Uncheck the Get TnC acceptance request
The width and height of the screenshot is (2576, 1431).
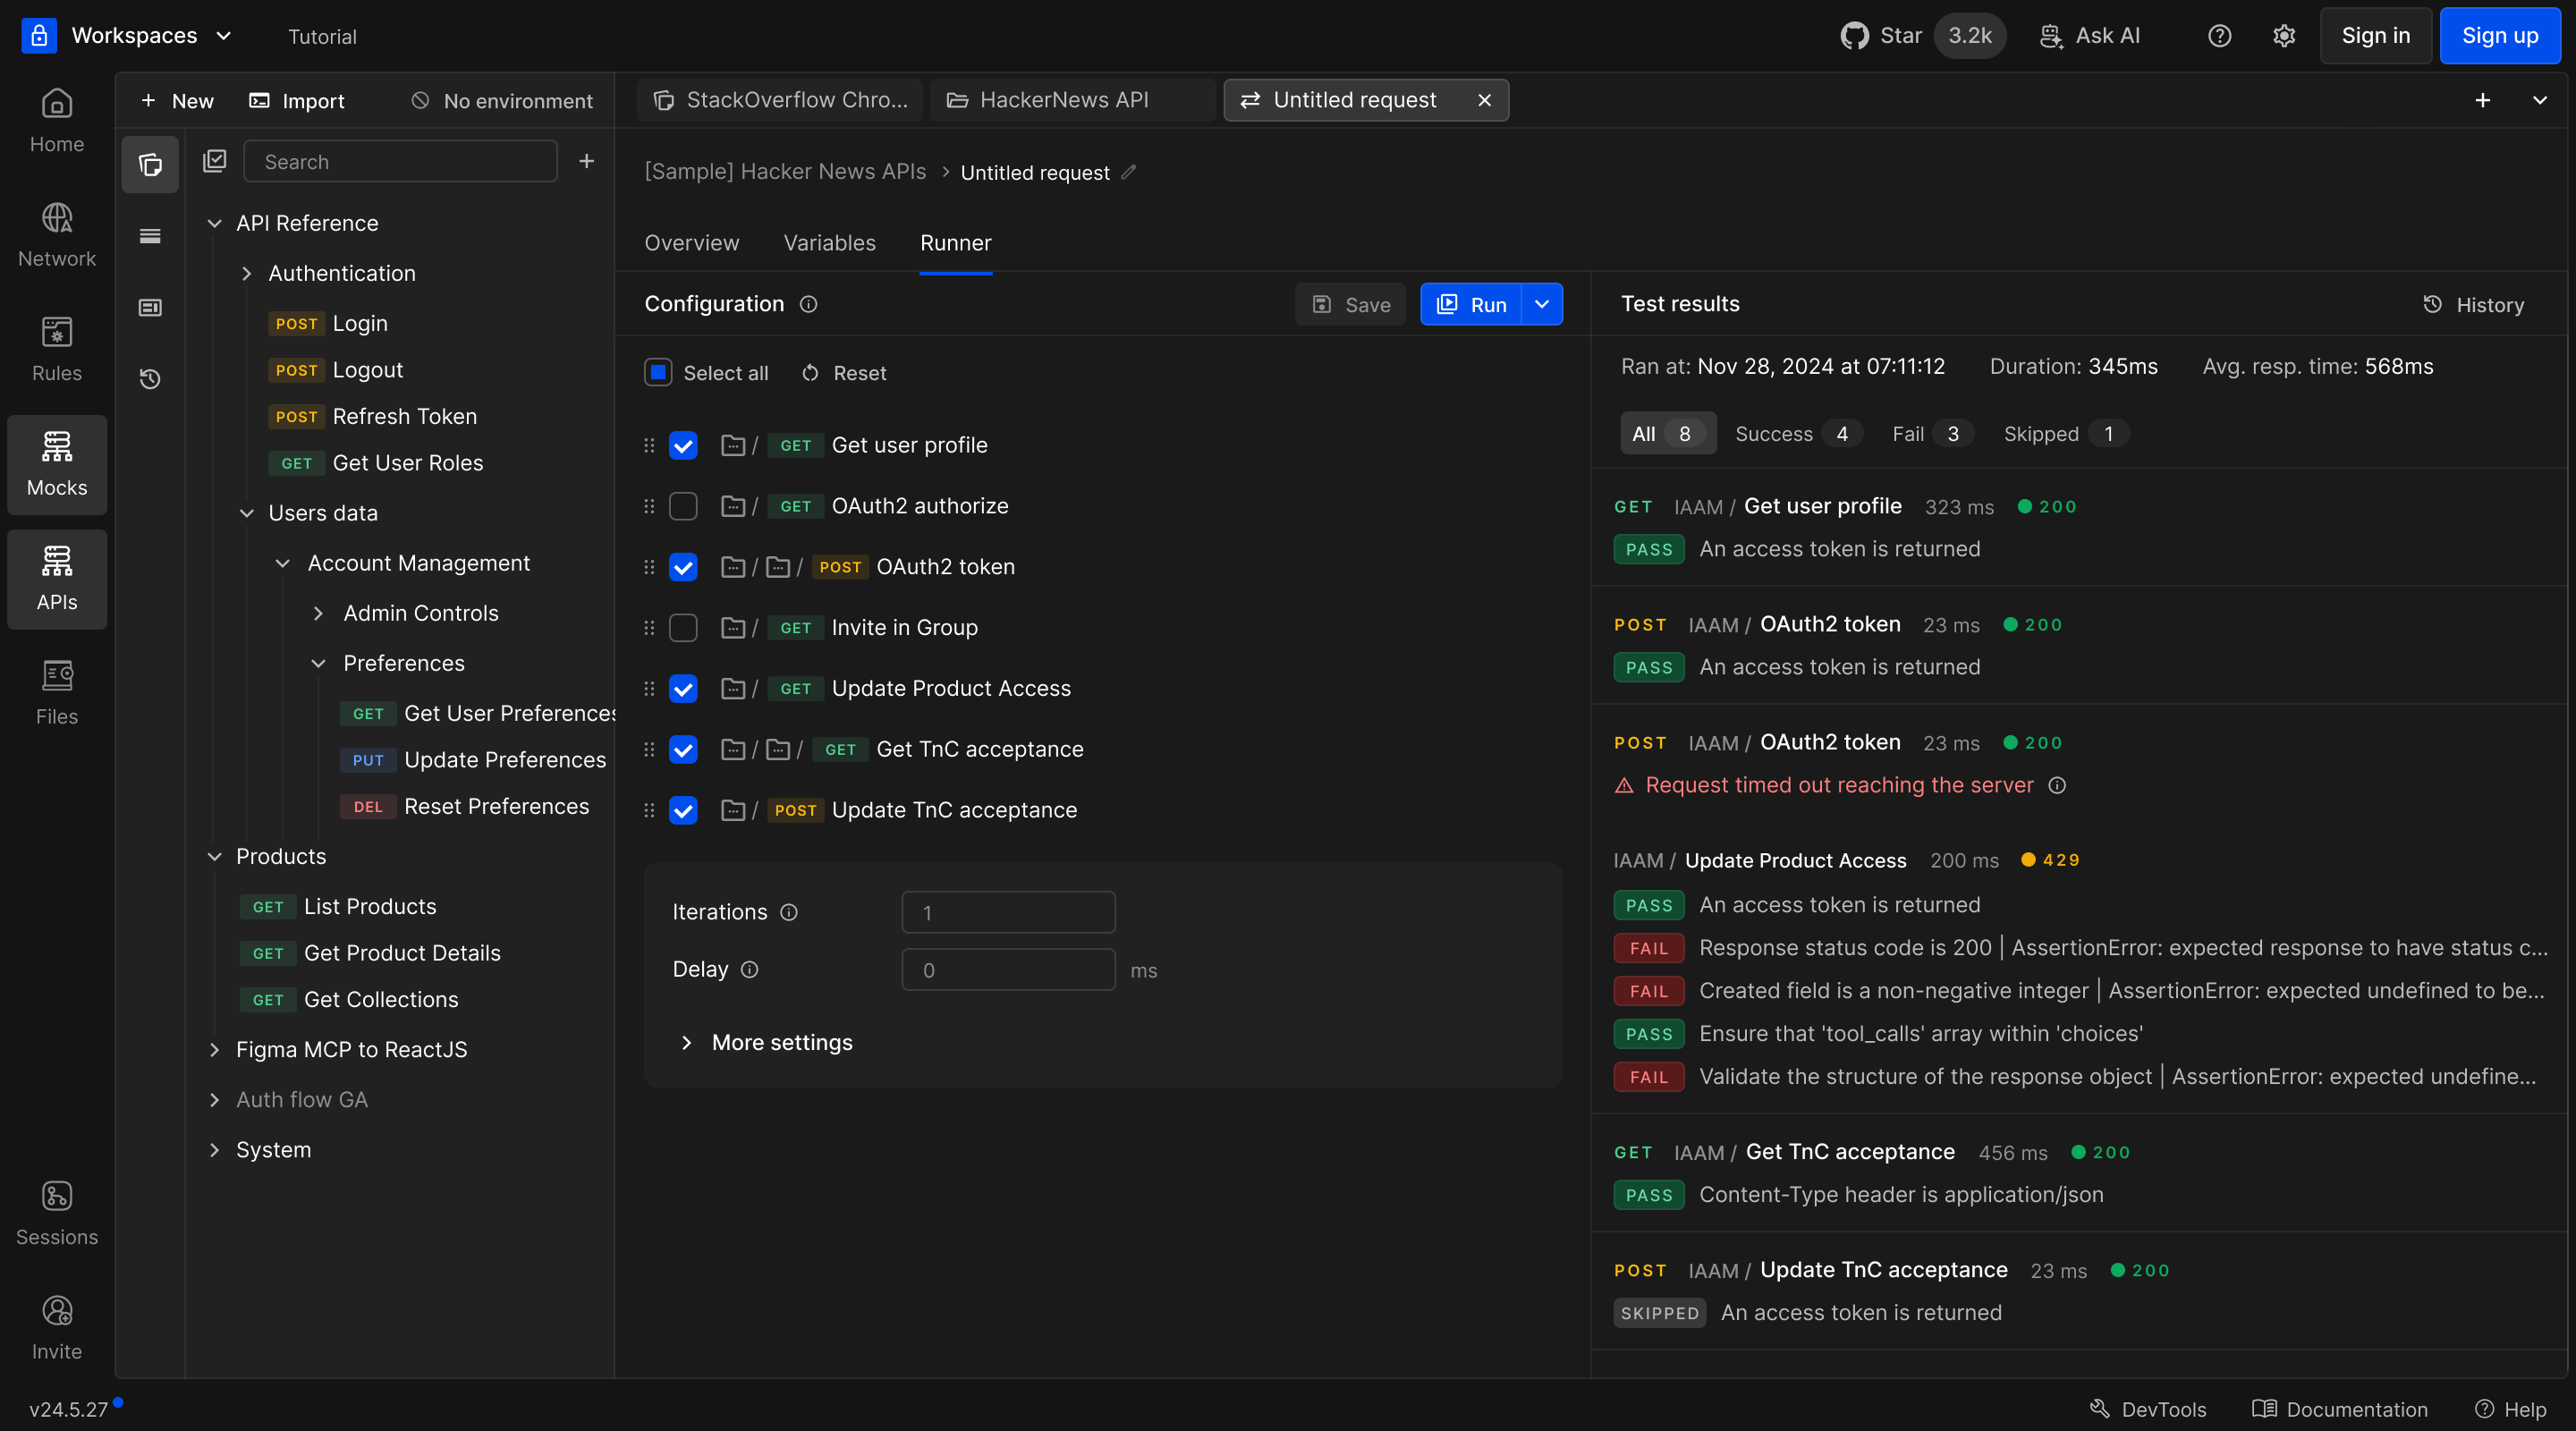[x=683, y=749]
